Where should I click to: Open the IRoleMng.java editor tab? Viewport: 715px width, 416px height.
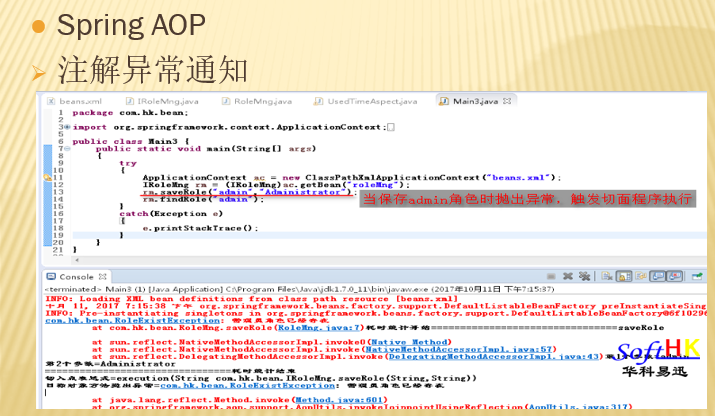click(x=162, y=101)
